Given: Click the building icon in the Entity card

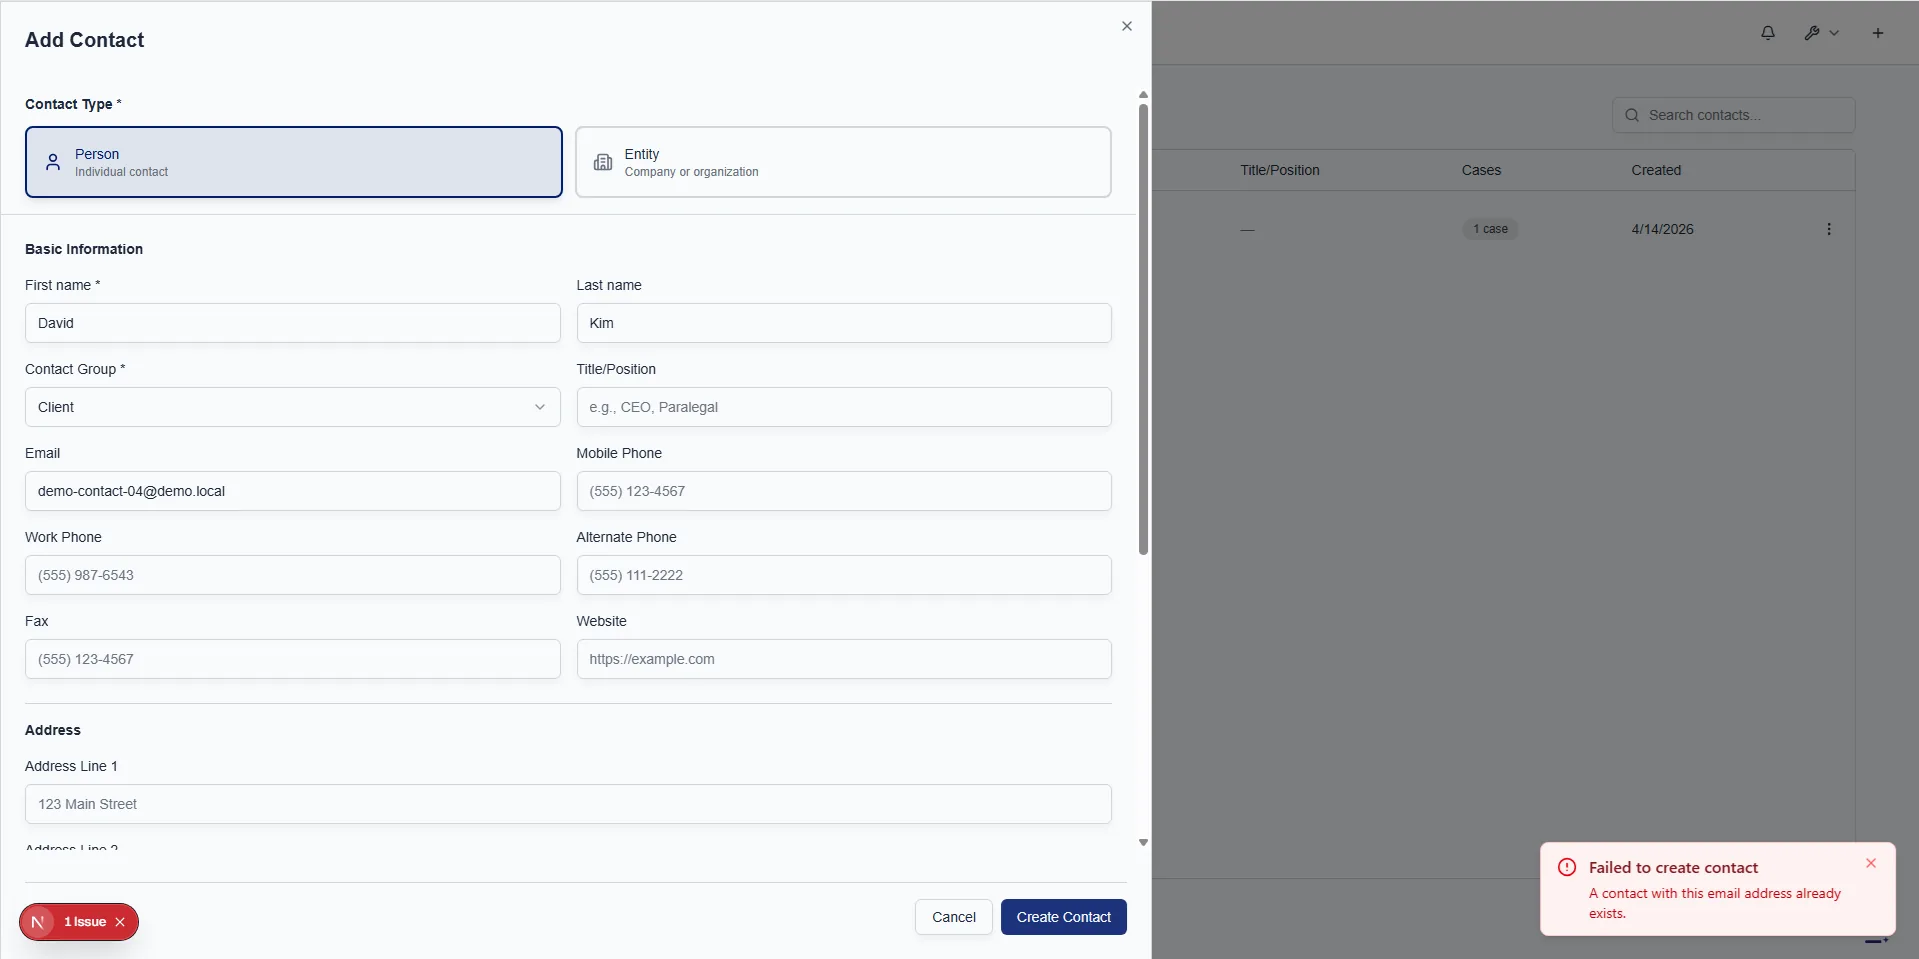Looking at the screenshot, I should [603, 162].
